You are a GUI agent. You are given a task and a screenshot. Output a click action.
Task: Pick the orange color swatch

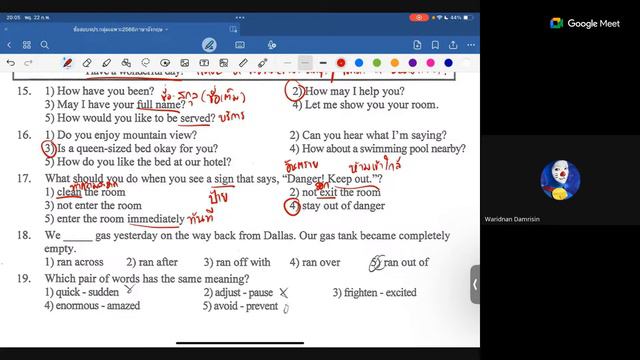point(395,63)
